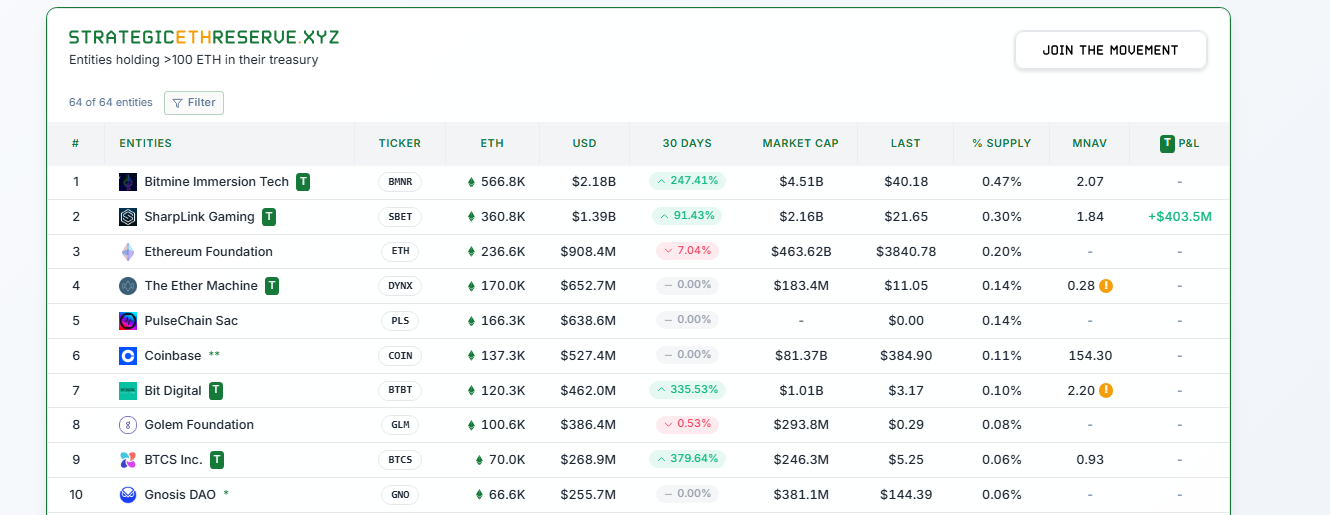Sort by the USD column header
The width and height of the screenshot is (1330, 515).
tap(585, 144)
